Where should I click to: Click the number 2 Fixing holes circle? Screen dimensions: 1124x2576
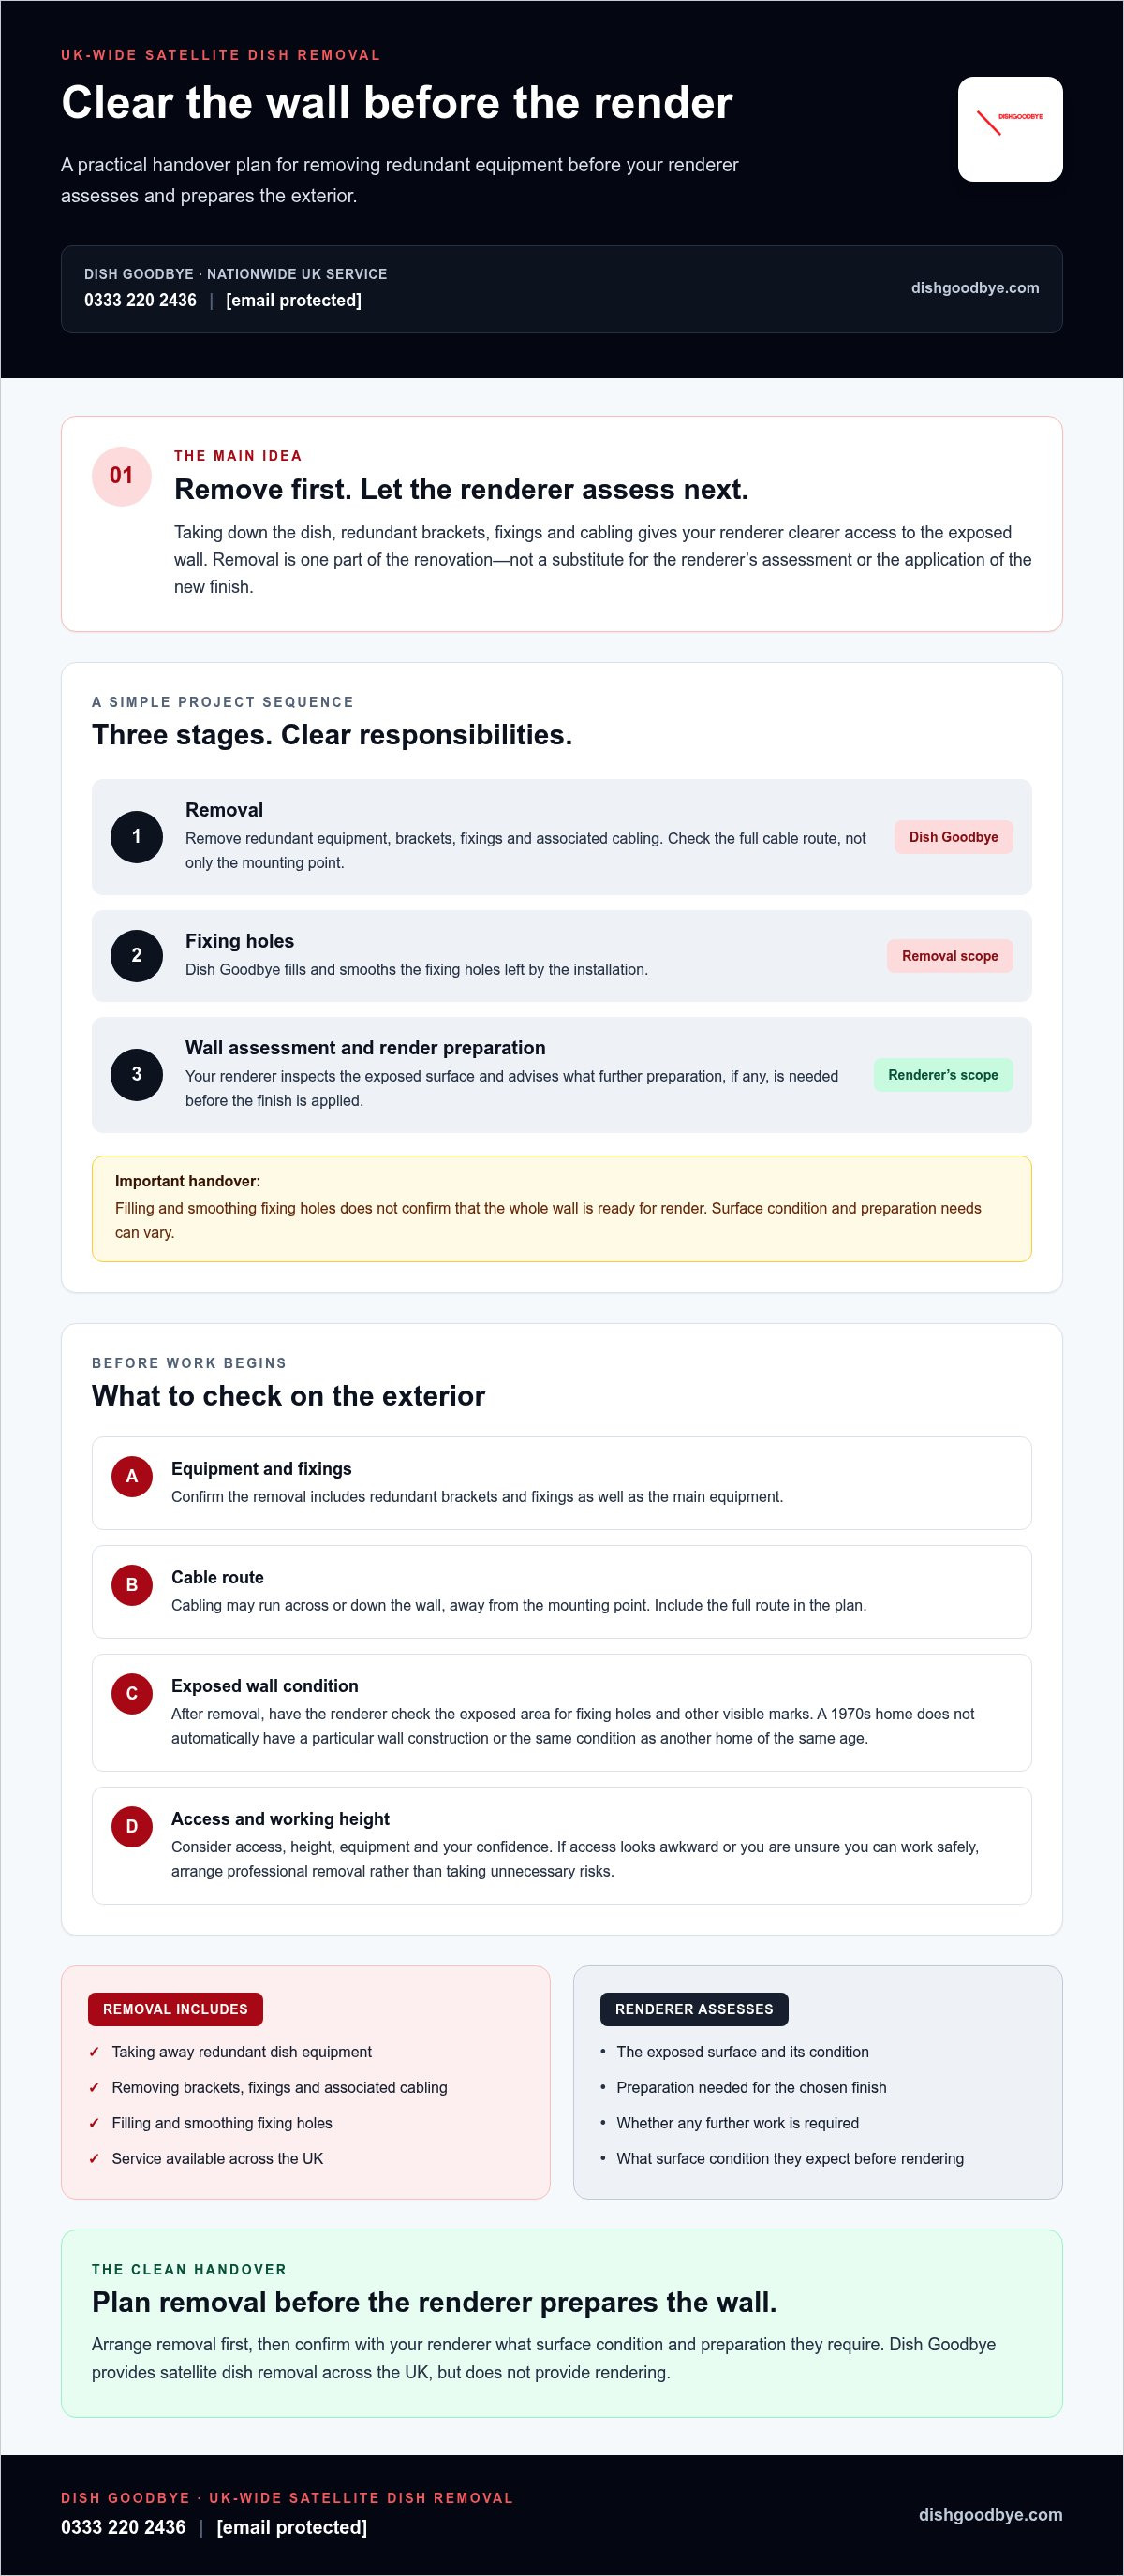click(137, 955)
